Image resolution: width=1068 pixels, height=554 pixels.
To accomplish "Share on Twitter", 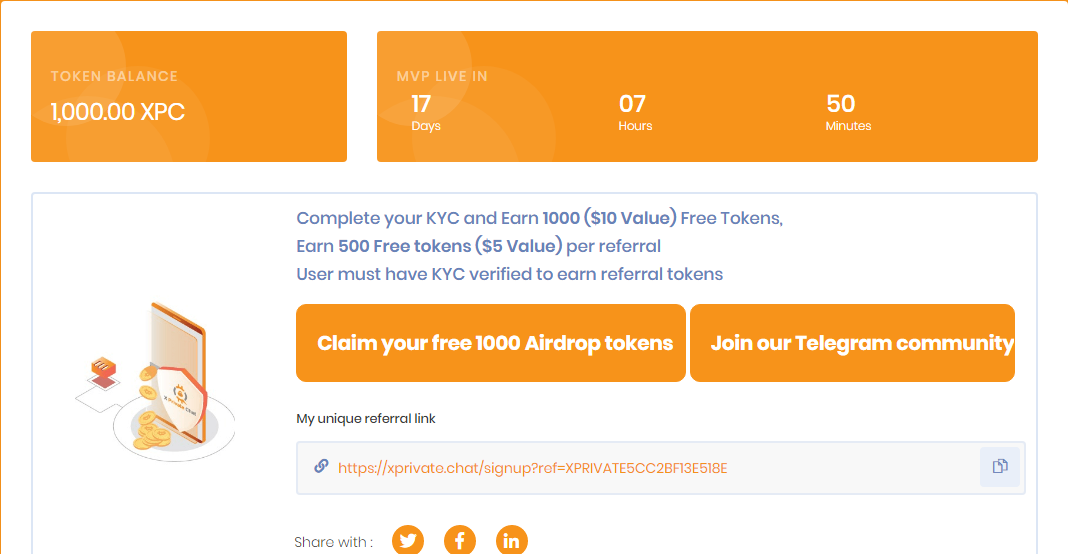I will pos(408,541).
